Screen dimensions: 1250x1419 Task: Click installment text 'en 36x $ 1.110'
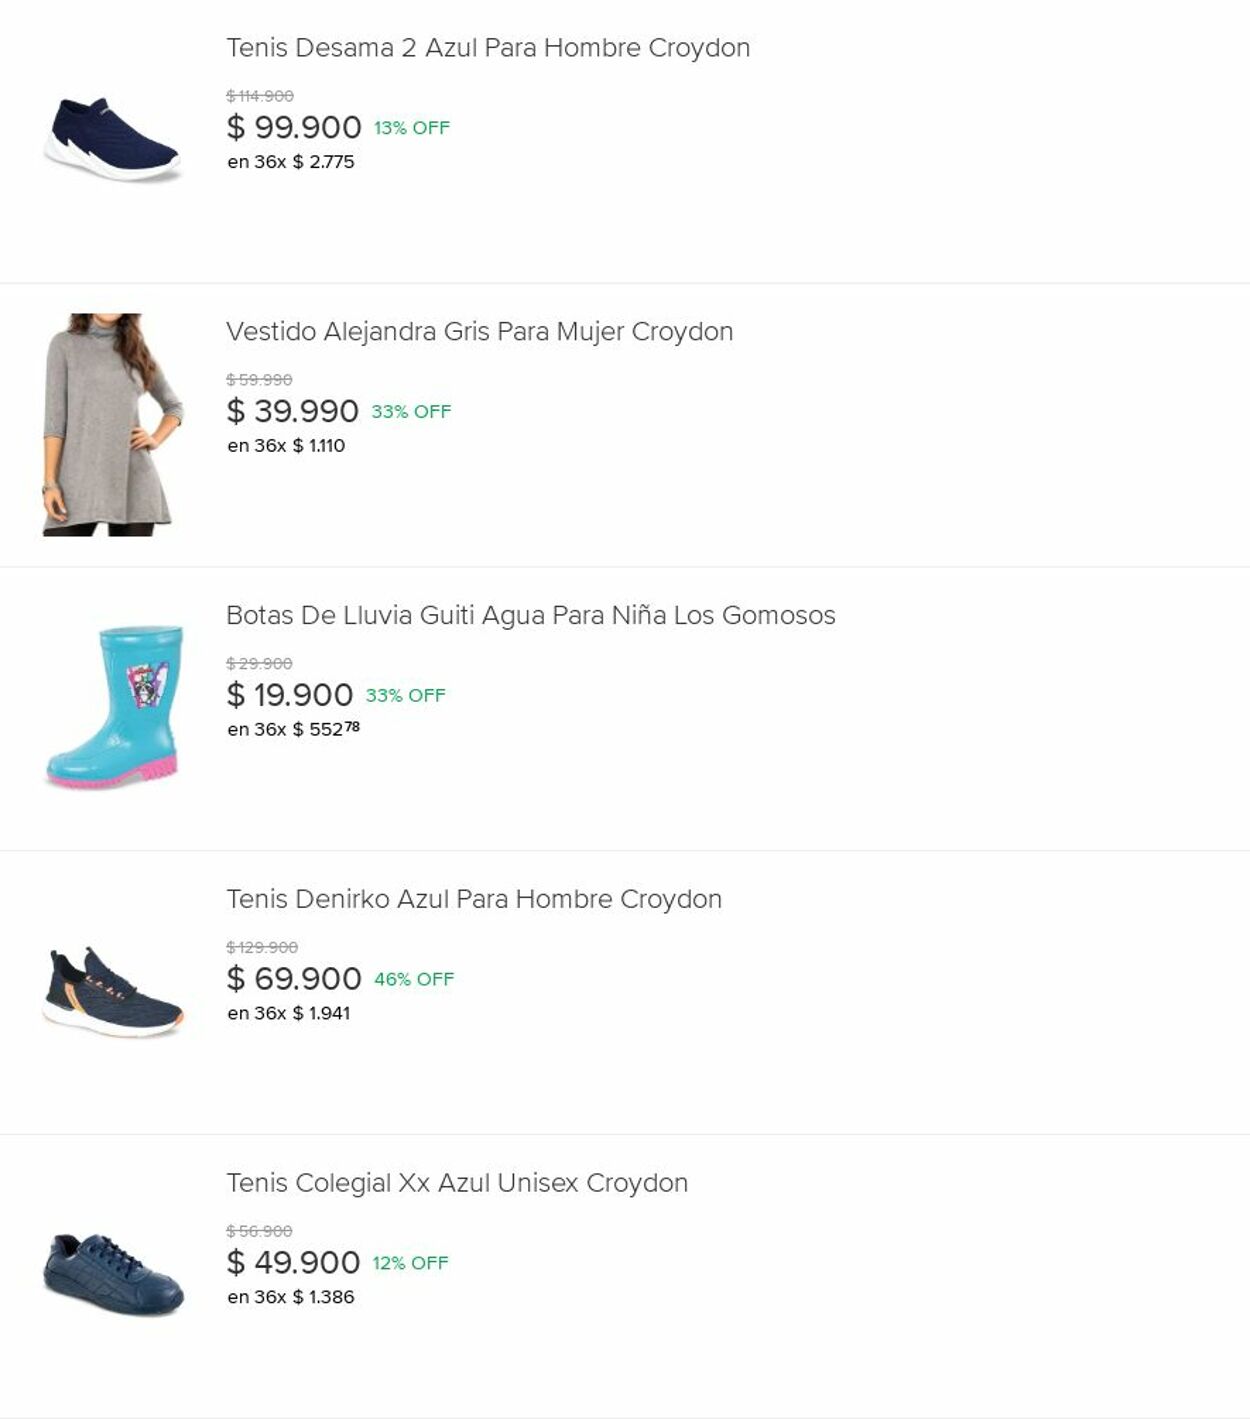(286, 446)
